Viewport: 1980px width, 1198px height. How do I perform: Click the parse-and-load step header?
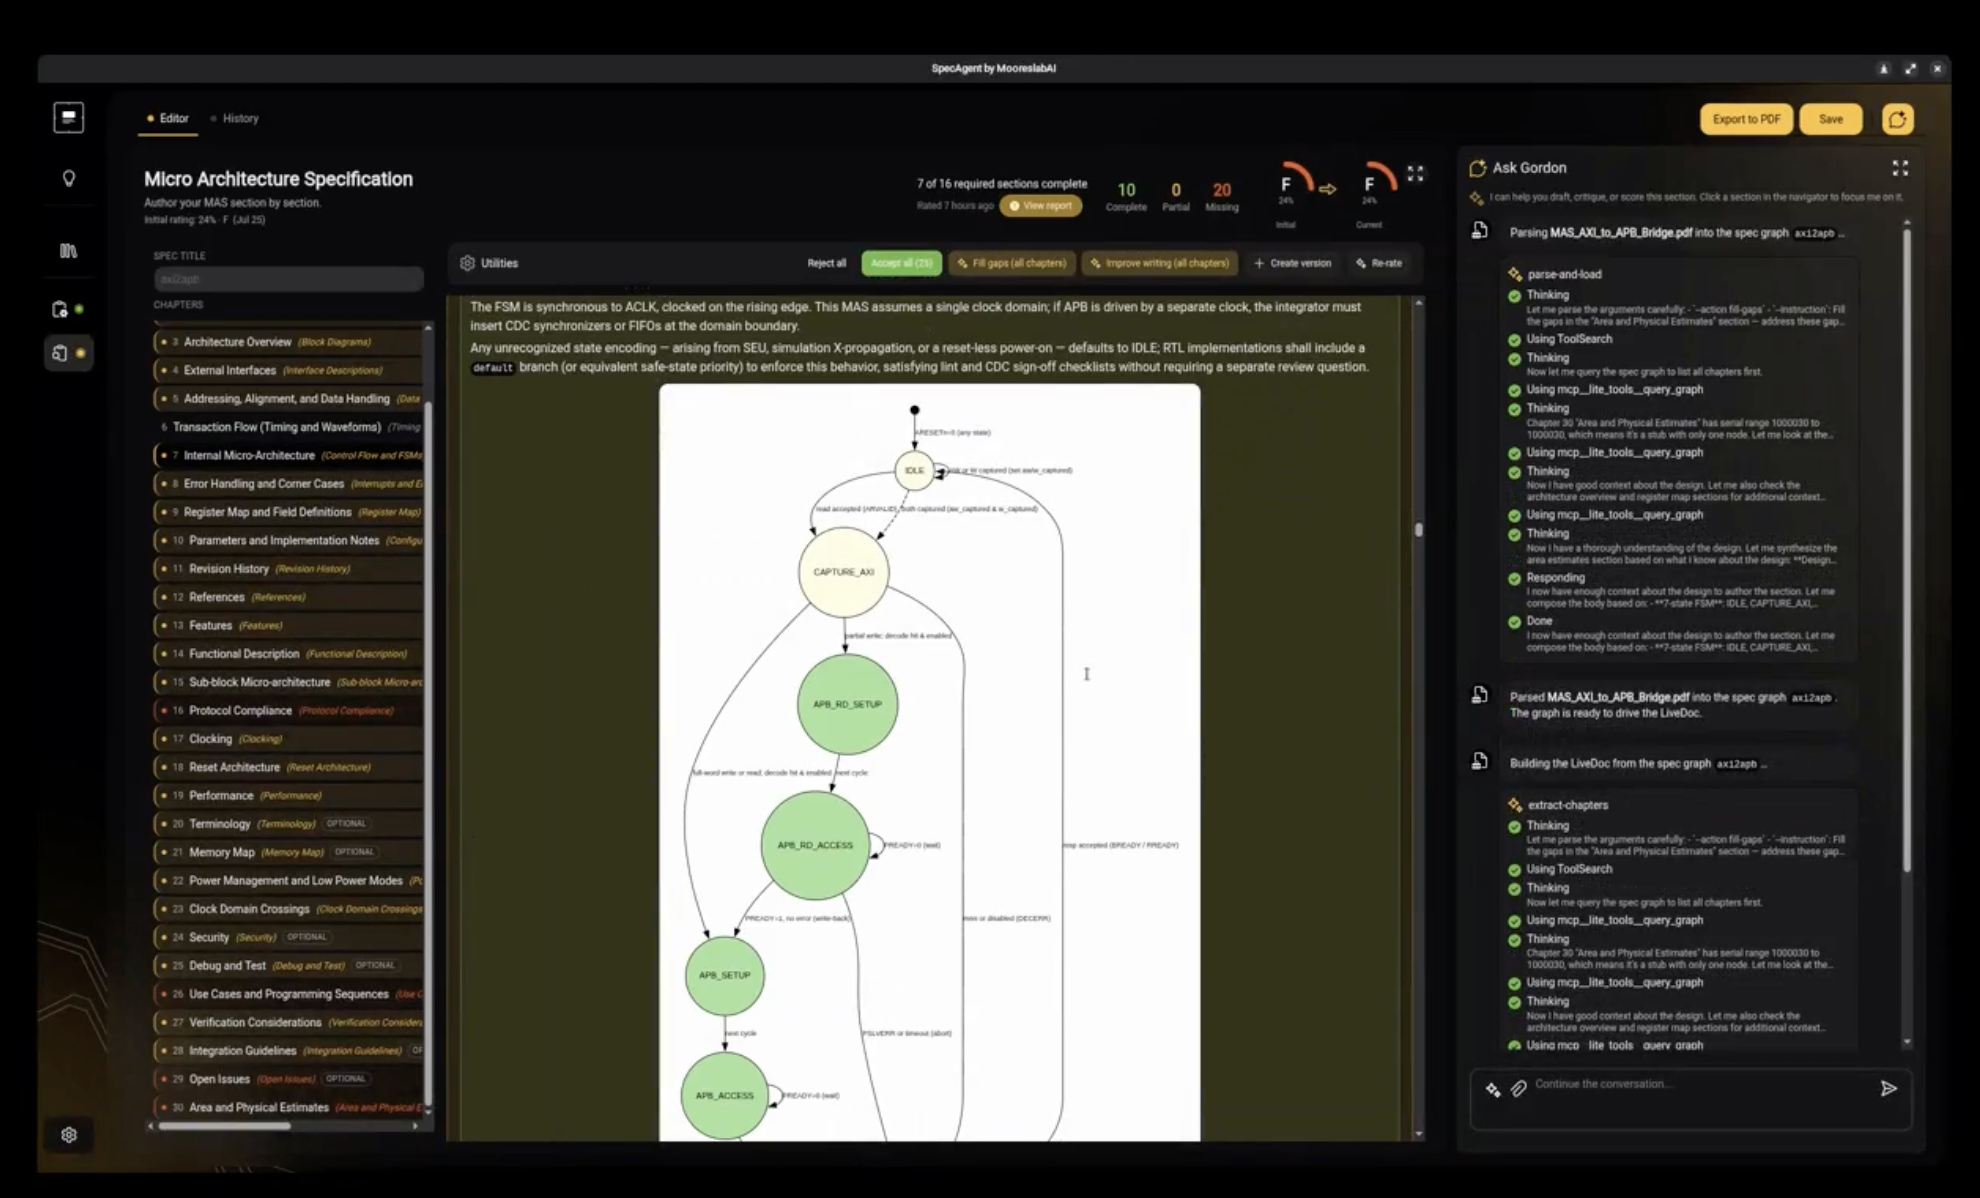click(1564, 273)
